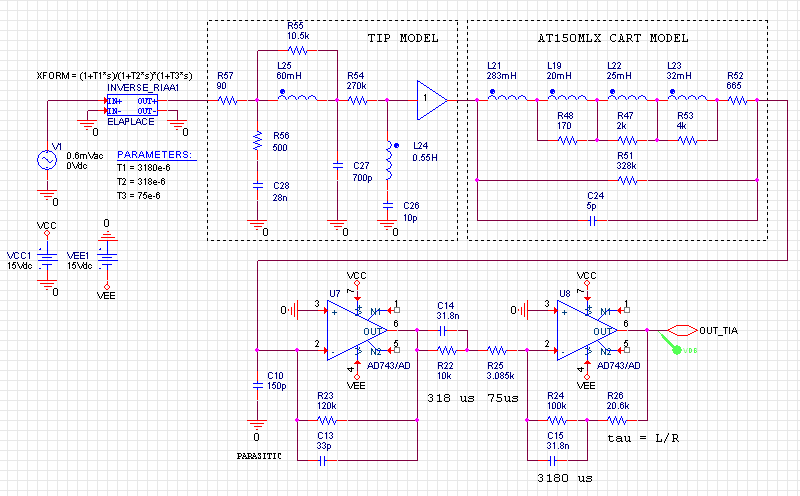This screenshot has width=800, height=496.
Task: Click the OUT_TIA output port symbol
Action: pyautogui.click(x=682, y=331)
